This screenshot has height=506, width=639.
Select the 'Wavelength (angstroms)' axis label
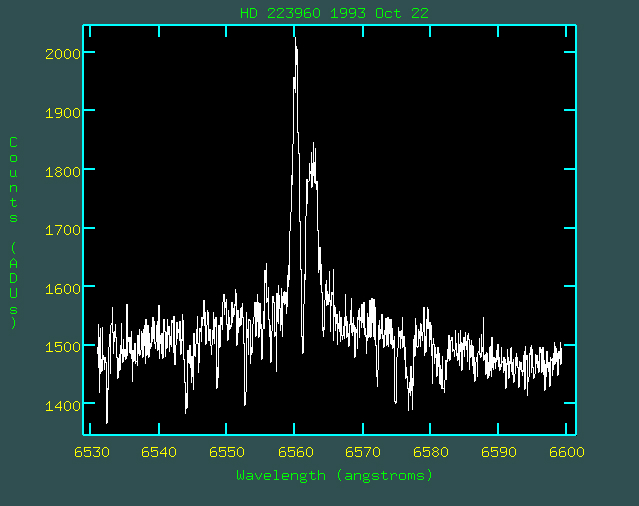[x=334, y=475]
